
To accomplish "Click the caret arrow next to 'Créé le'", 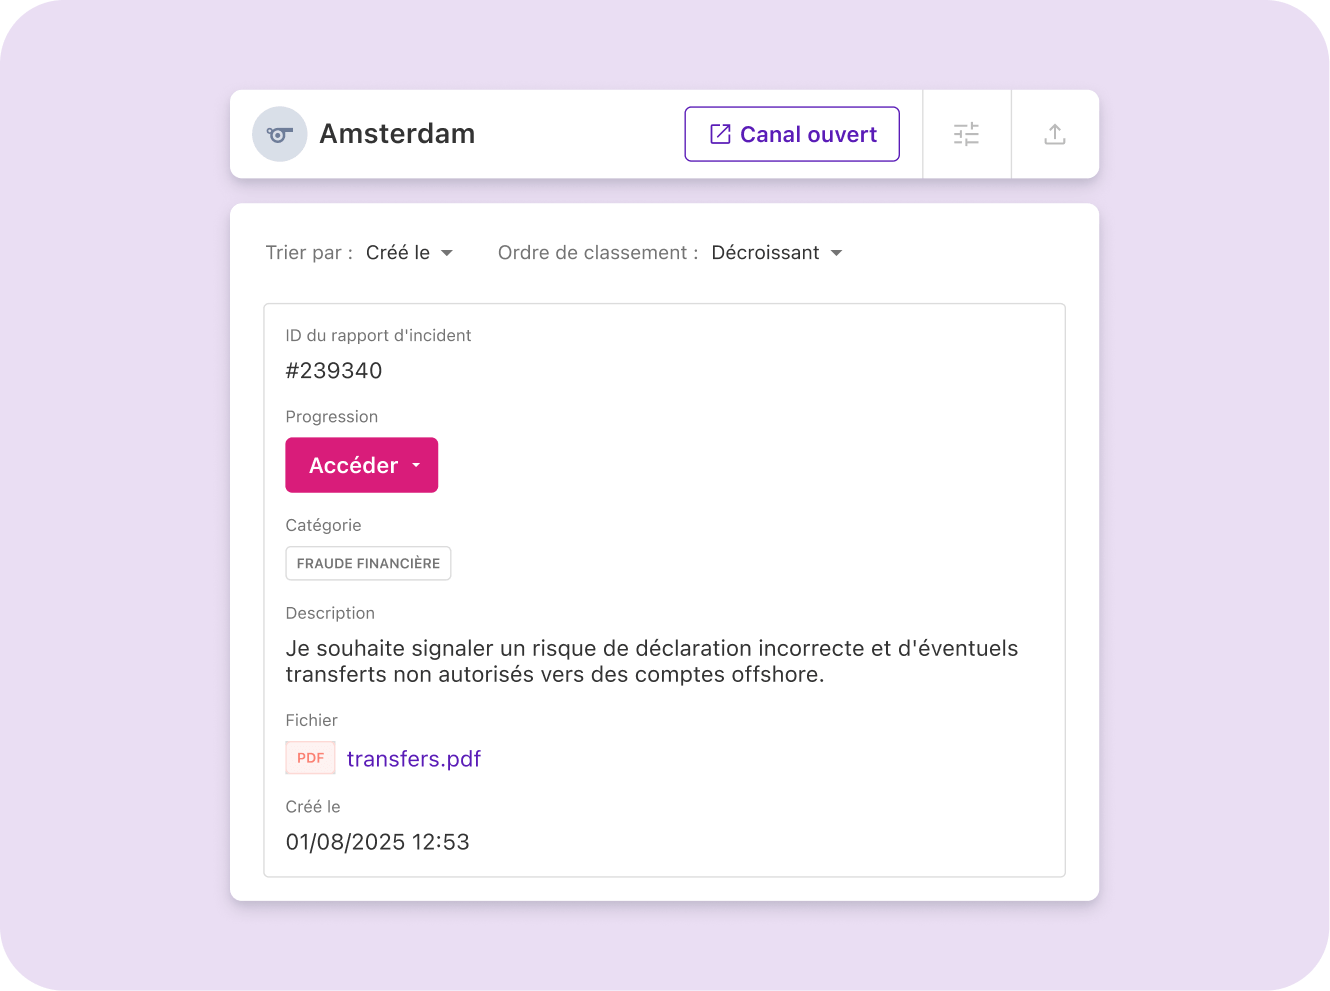I will pyautogui.click(x=447, y=253).
